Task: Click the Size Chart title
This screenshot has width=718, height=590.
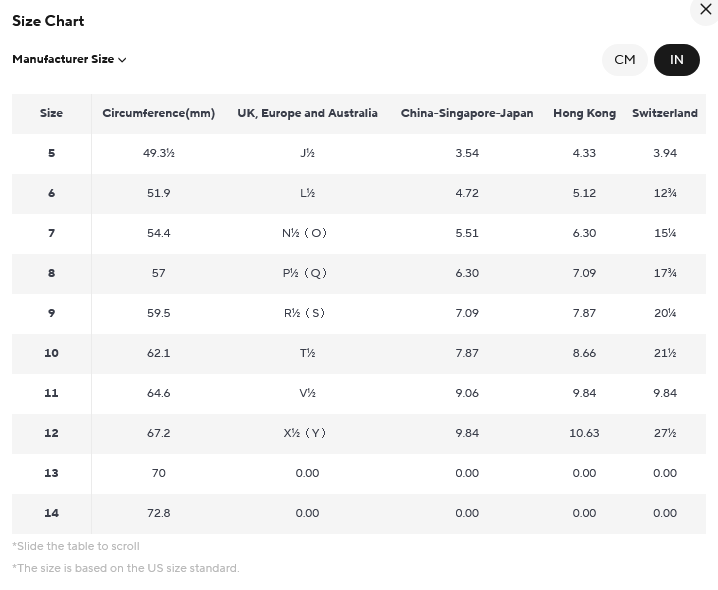Action: tap(48, 21)
